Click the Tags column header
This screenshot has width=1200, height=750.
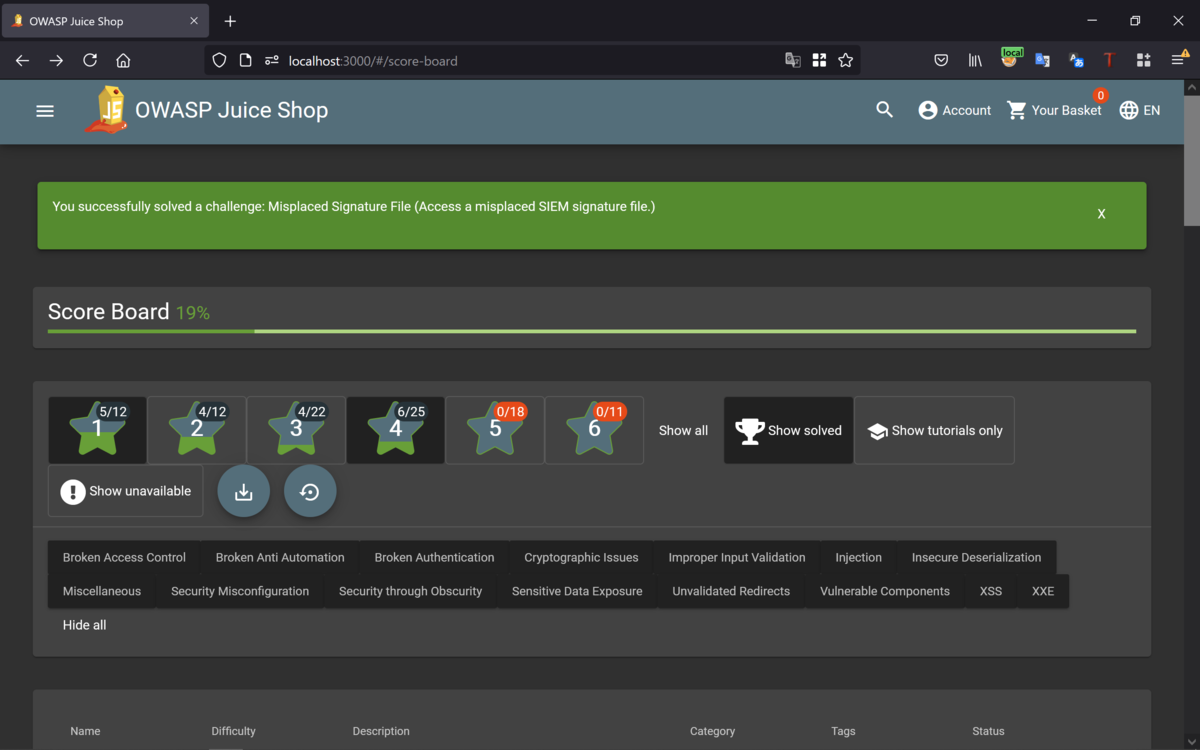pos(843,731)
